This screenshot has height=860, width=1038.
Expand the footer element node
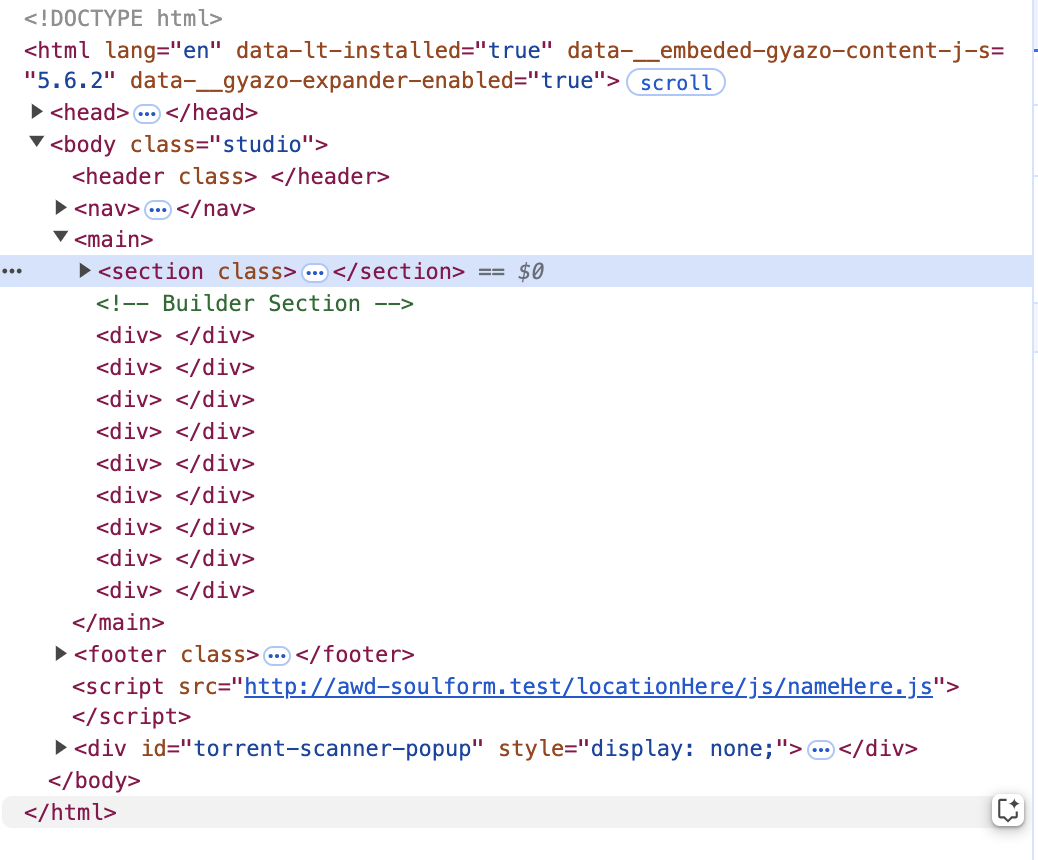pyautogui.click(x=61, y=654)
